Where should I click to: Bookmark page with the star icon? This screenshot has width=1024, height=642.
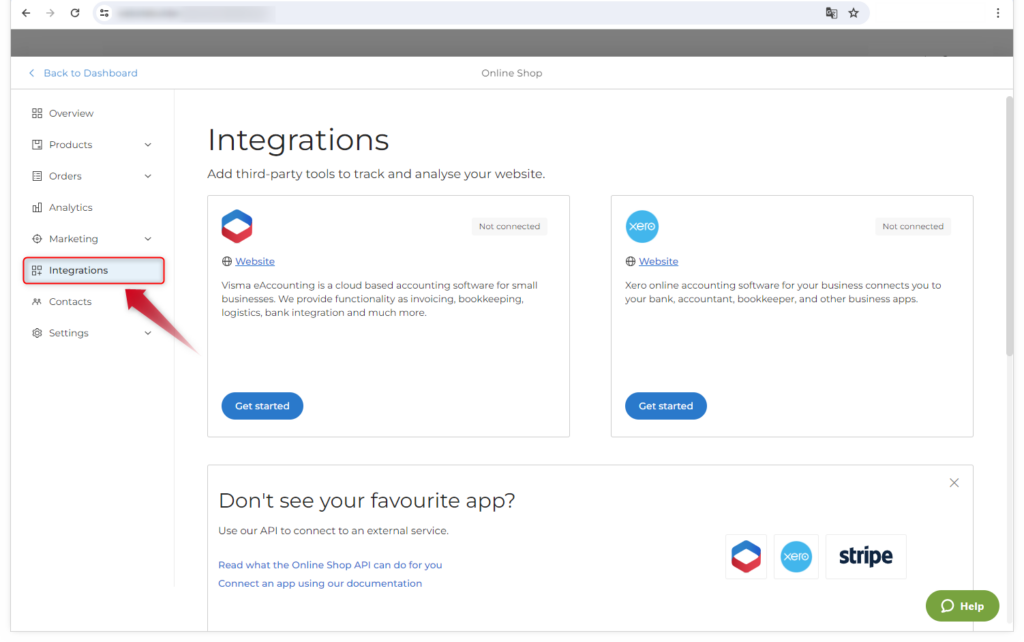click(853, 13)
